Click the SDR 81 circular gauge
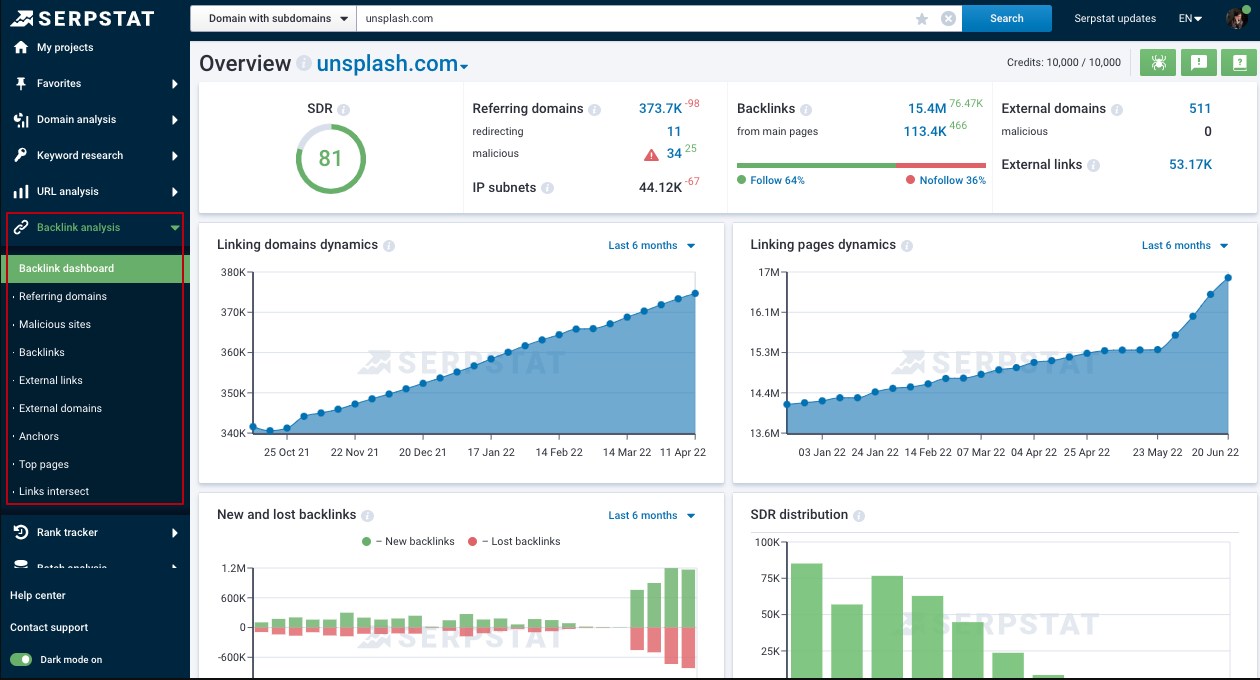This screenshot has height=680, width=1260. pyautogui.click(x=331, y=158)
